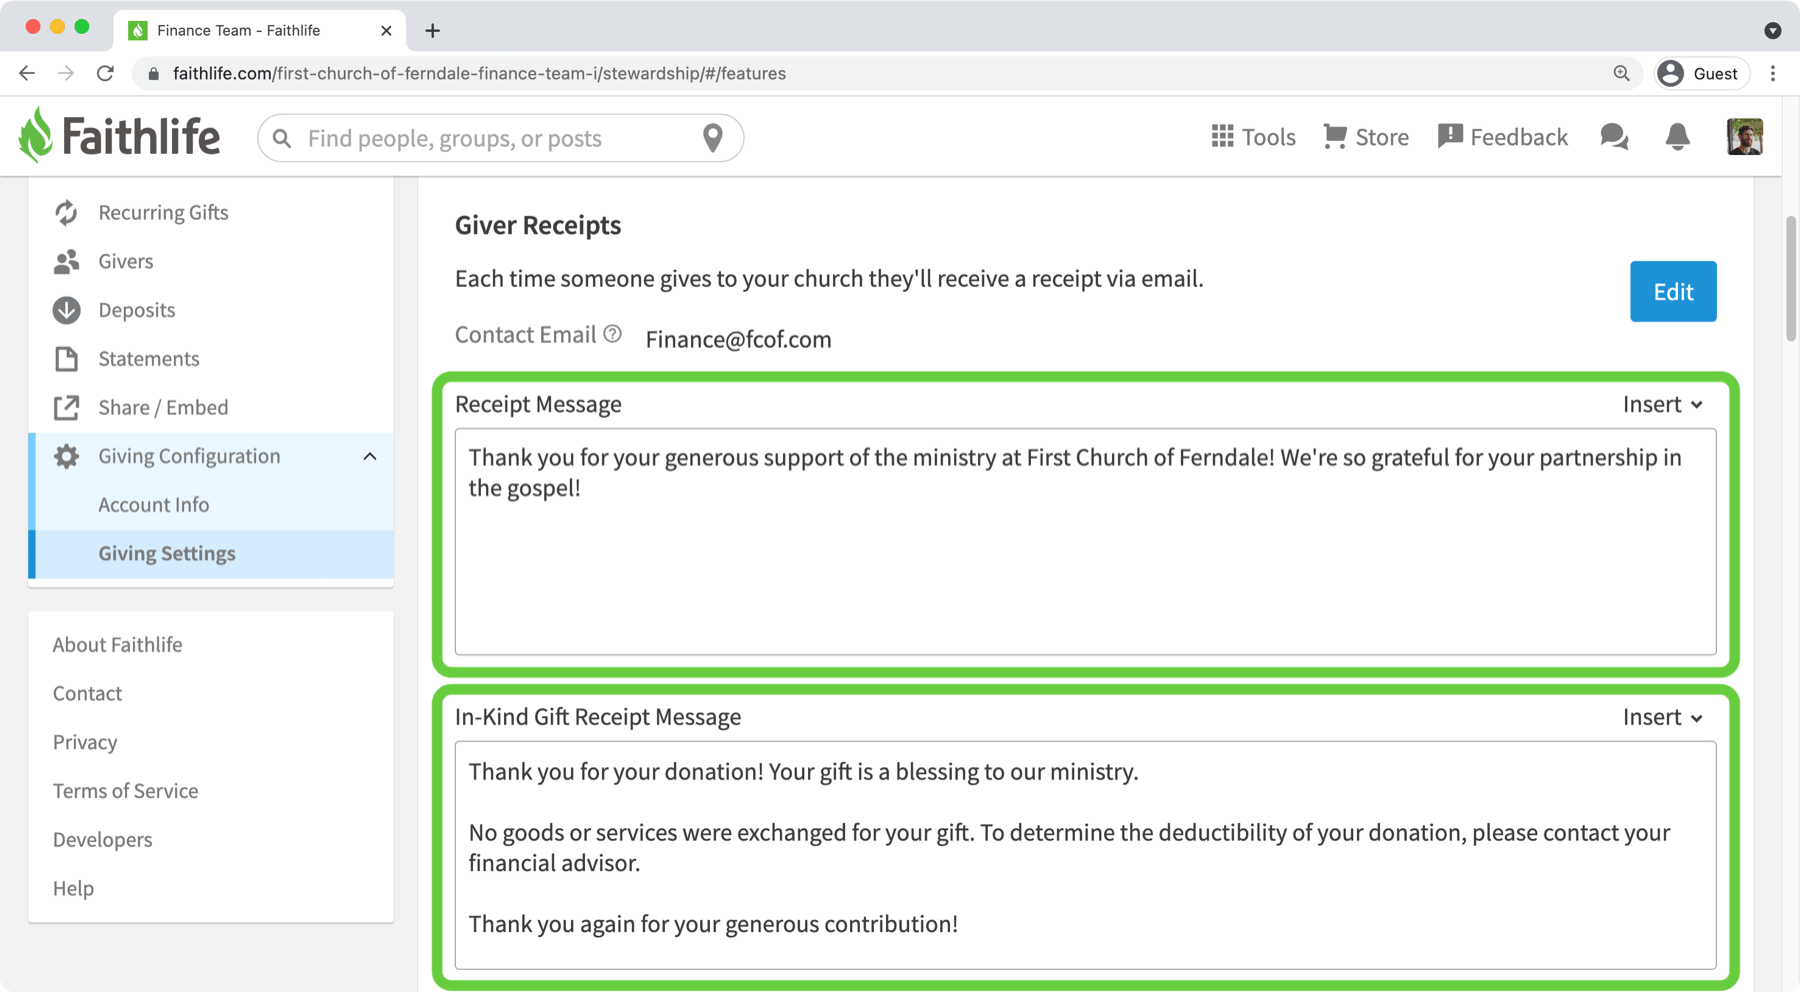Open the tab search dropdown arrow
1800x992 pixels.
tap(1772, 31)
